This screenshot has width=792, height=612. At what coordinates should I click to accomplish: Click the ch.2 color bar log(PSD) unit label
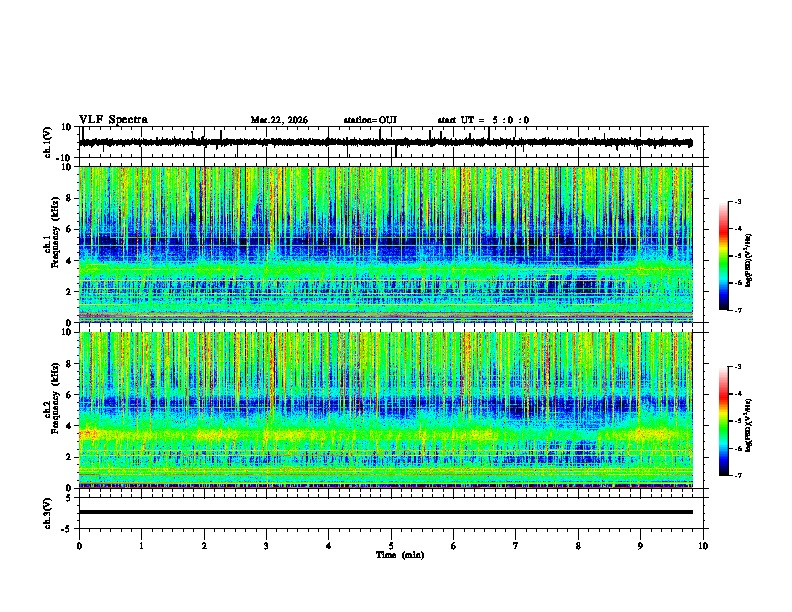click(x=748, y=425)
